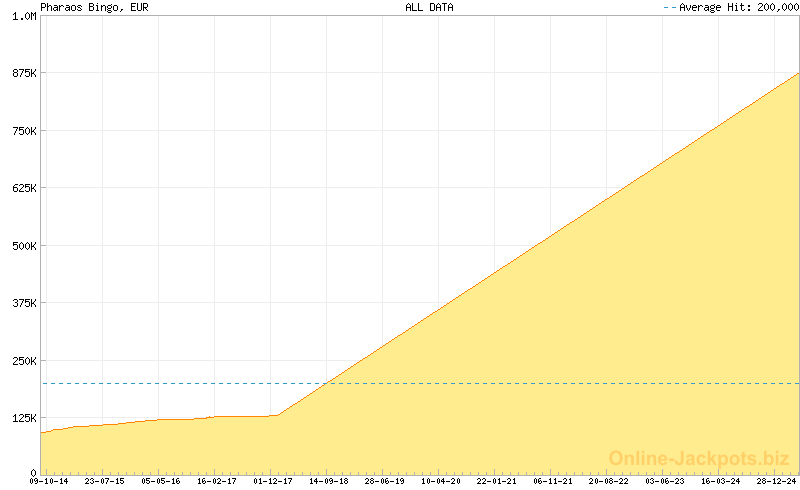The height and width of the screenshot is (490, 800).
Task: Click the 20-08-22 date label
Action: point(609,481)
